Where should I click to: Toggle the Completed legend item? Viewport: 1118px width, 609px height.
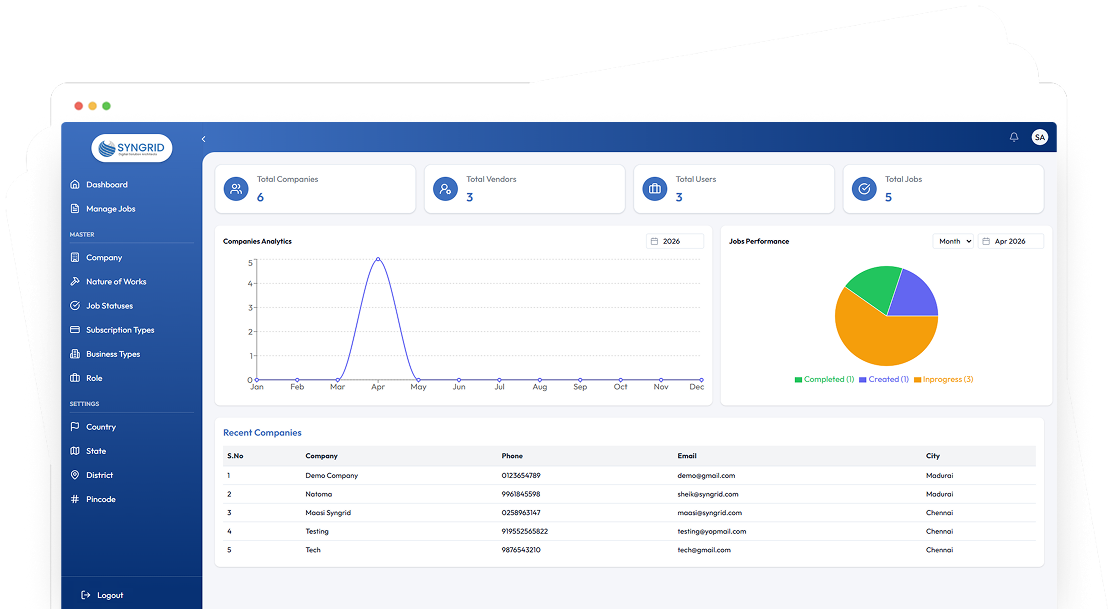[824, 380]
